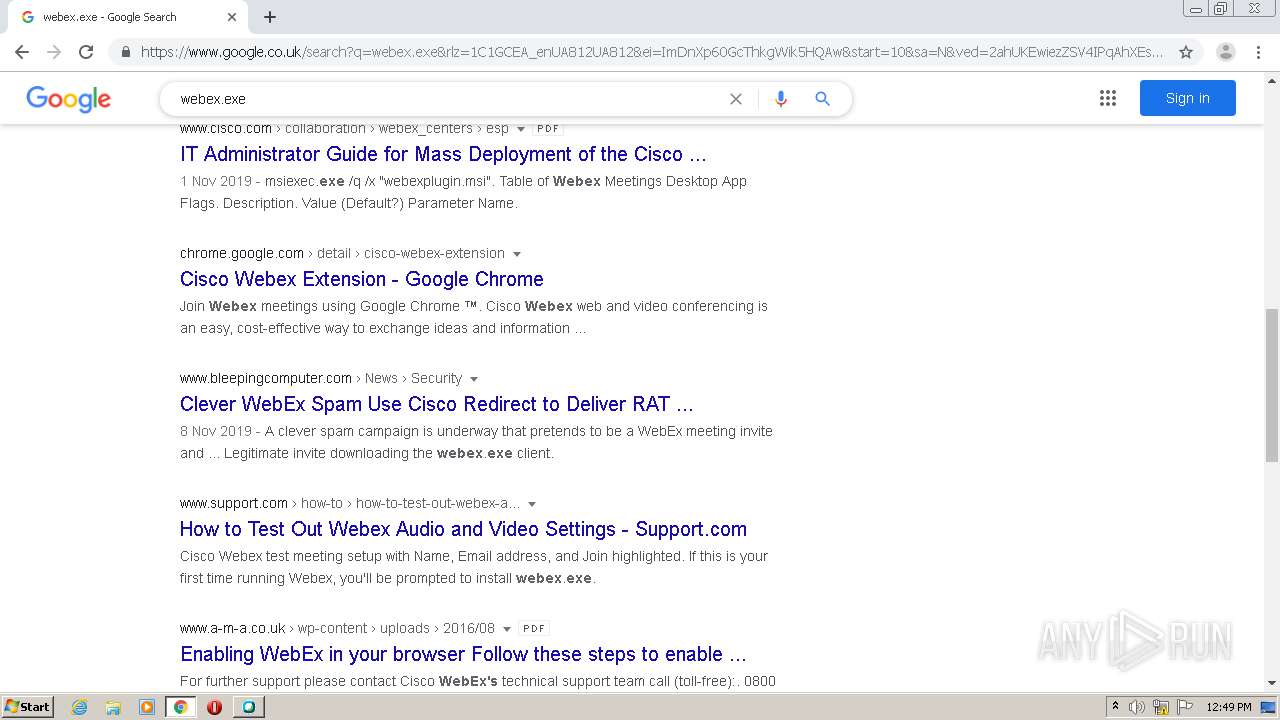Start voice search with the microphone
The width and height of the screenshot is (1280, 720).
781,99
